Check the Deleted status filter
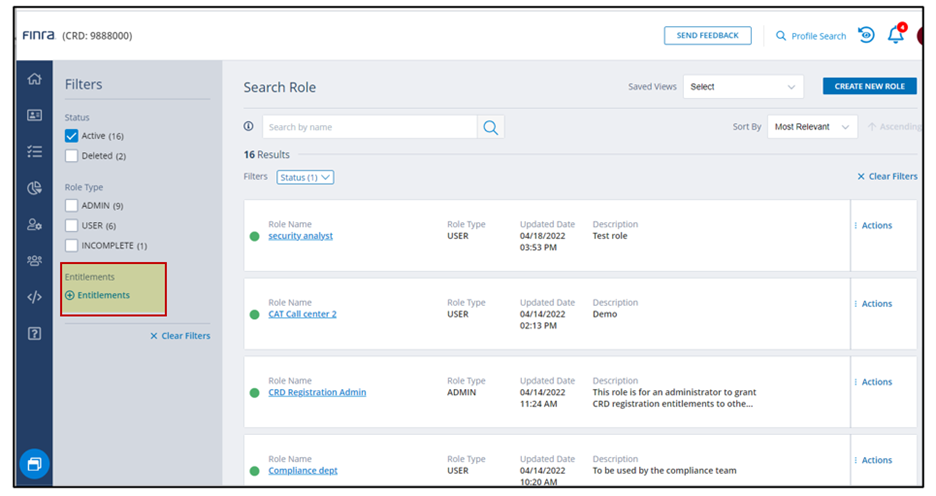 click(72, 156)
